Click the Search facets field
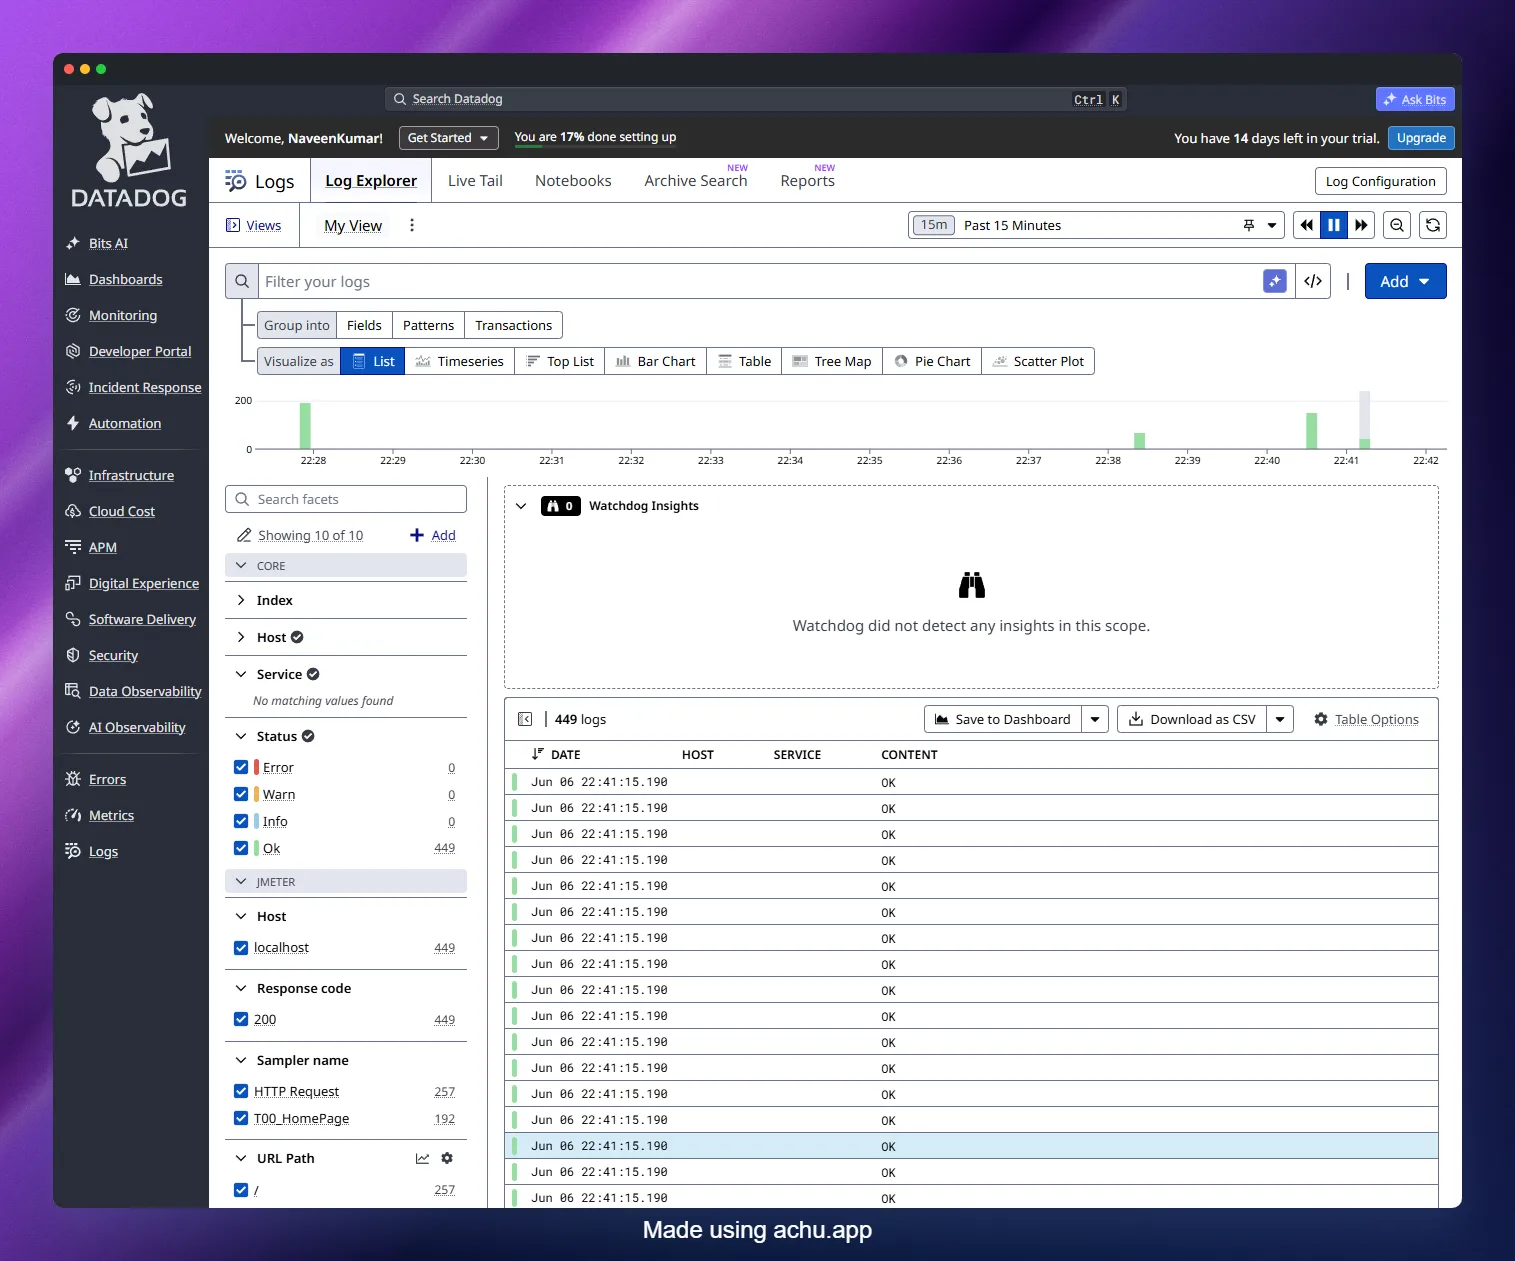The height and width of the screenshot is (1261, 1515). 346,499
